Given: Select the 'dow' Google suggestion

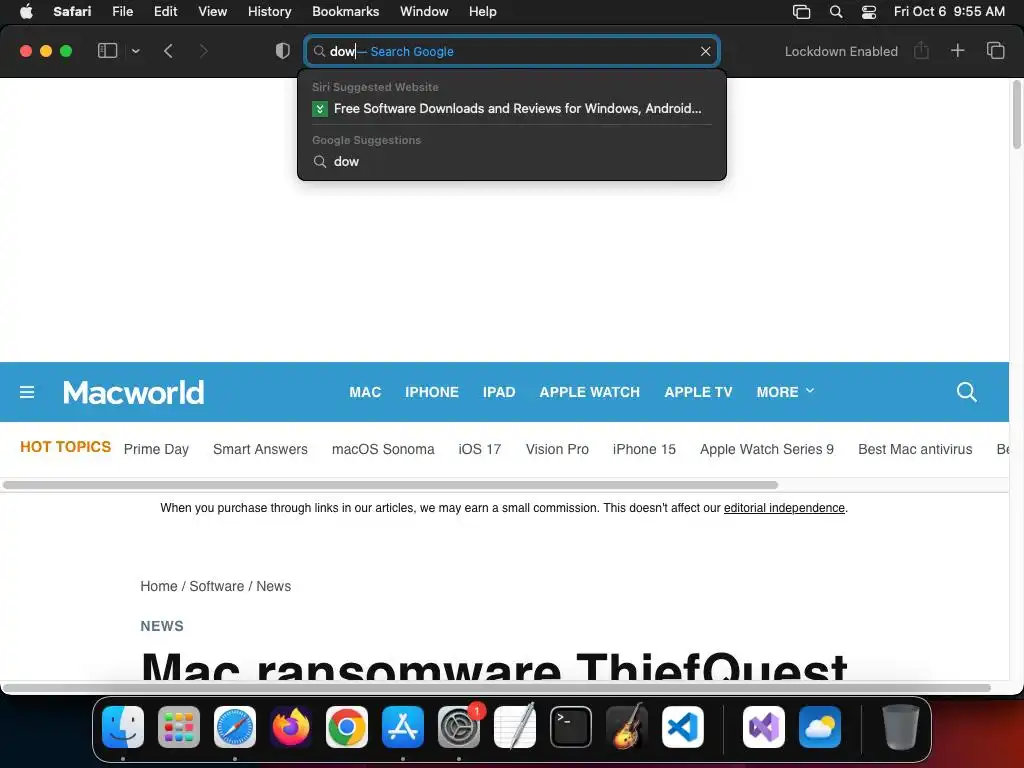Looking at the screenshot, I should (x=512, y=161).
